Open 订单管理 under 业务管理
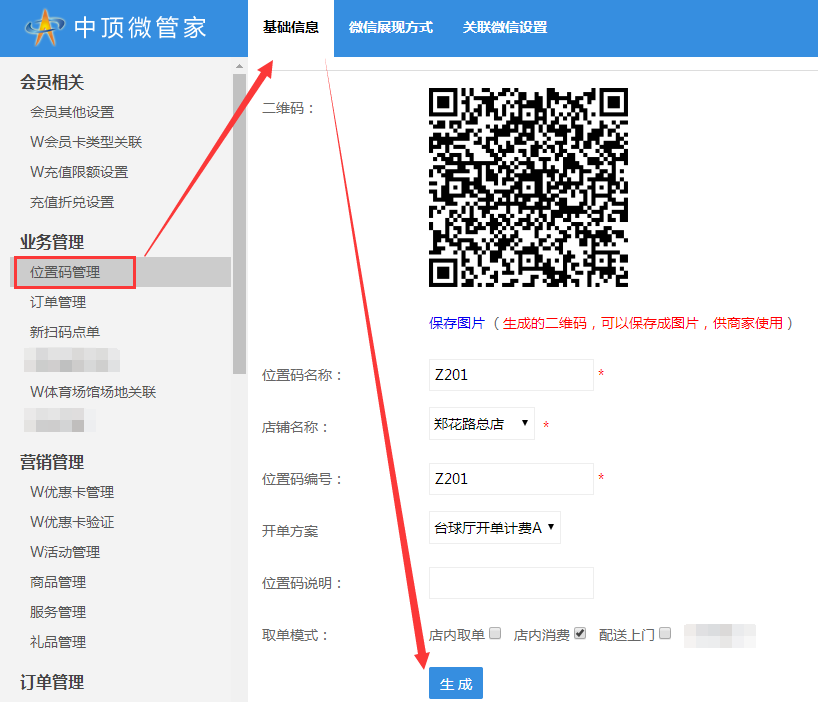The width and height of the screenshot is (818, 702). tap(58, 302)
